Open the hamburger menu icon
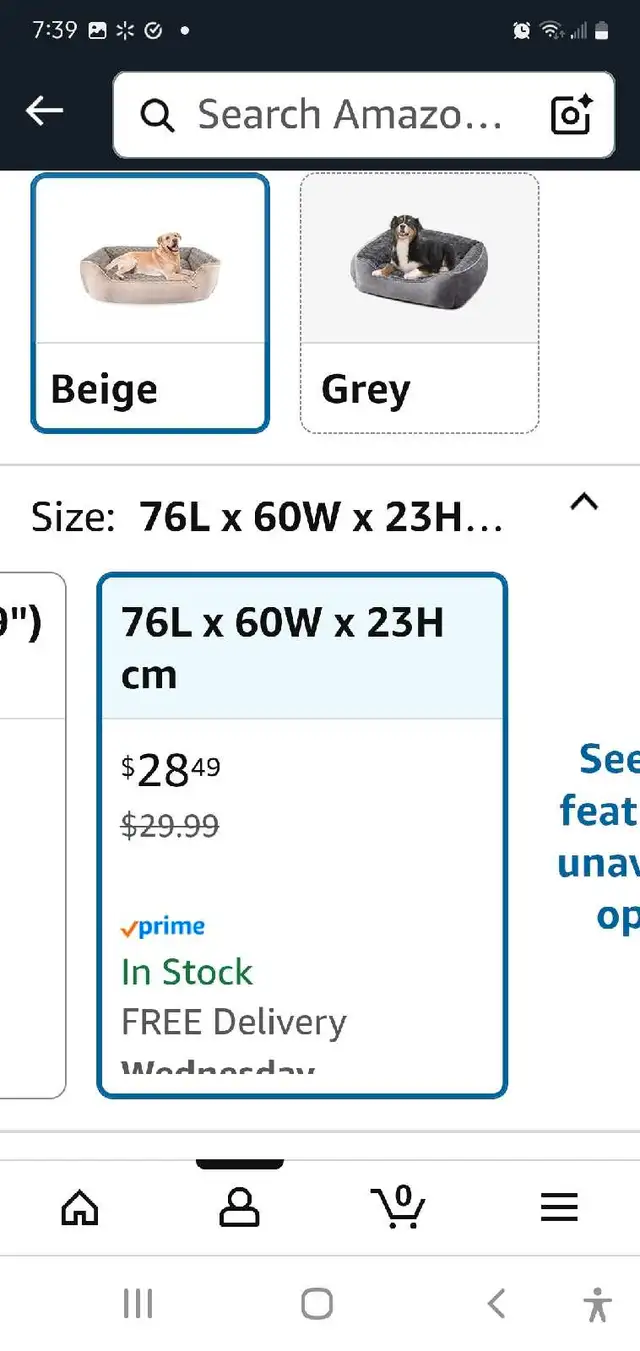640x1351 pixels. [x=559, y=1208]
